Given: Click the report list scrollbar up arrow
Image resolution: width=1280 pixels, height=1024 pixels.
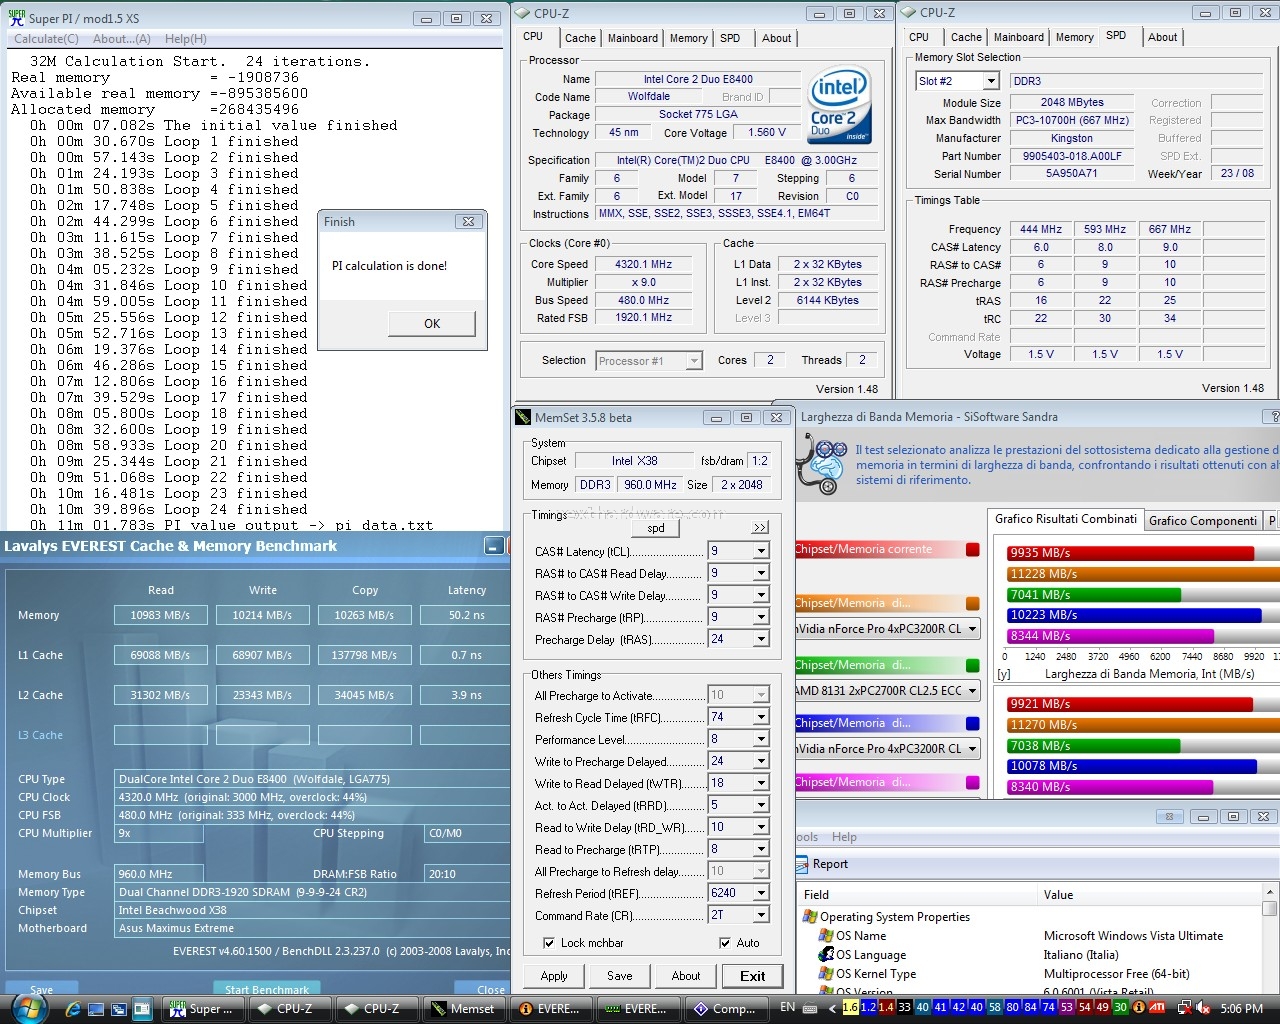Looking at the screenshot, I should click(x=1270, y=892).
